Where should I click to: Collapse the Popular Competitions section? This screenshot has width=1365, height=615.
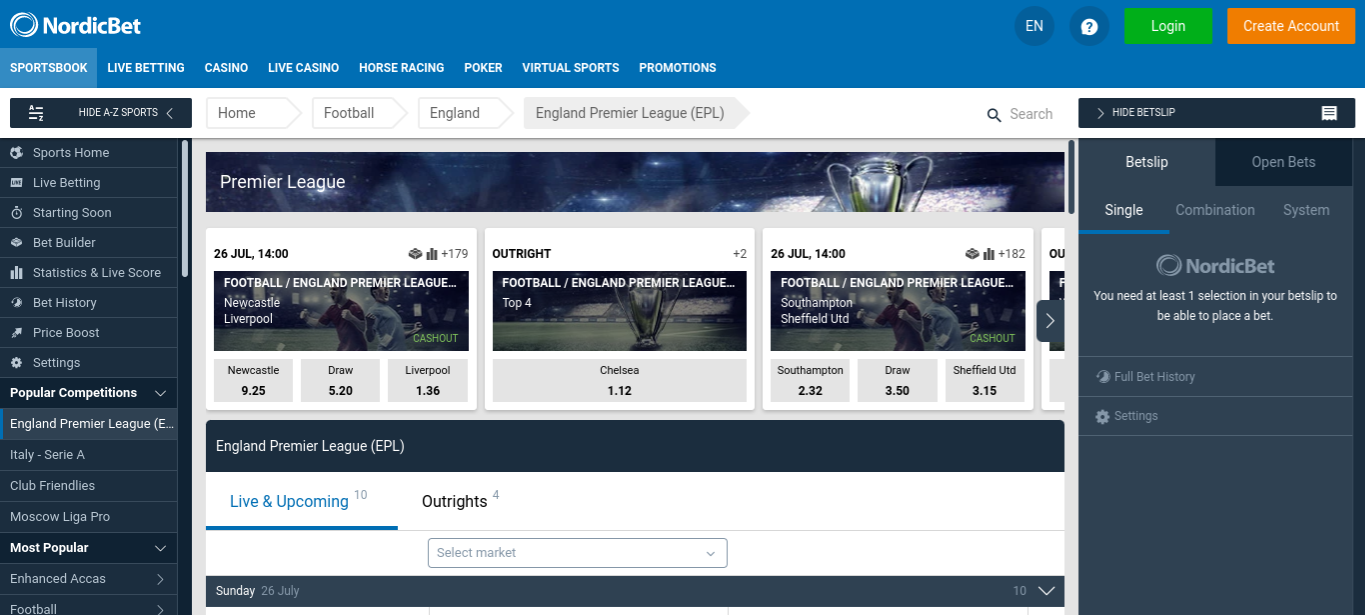(160, 393)
